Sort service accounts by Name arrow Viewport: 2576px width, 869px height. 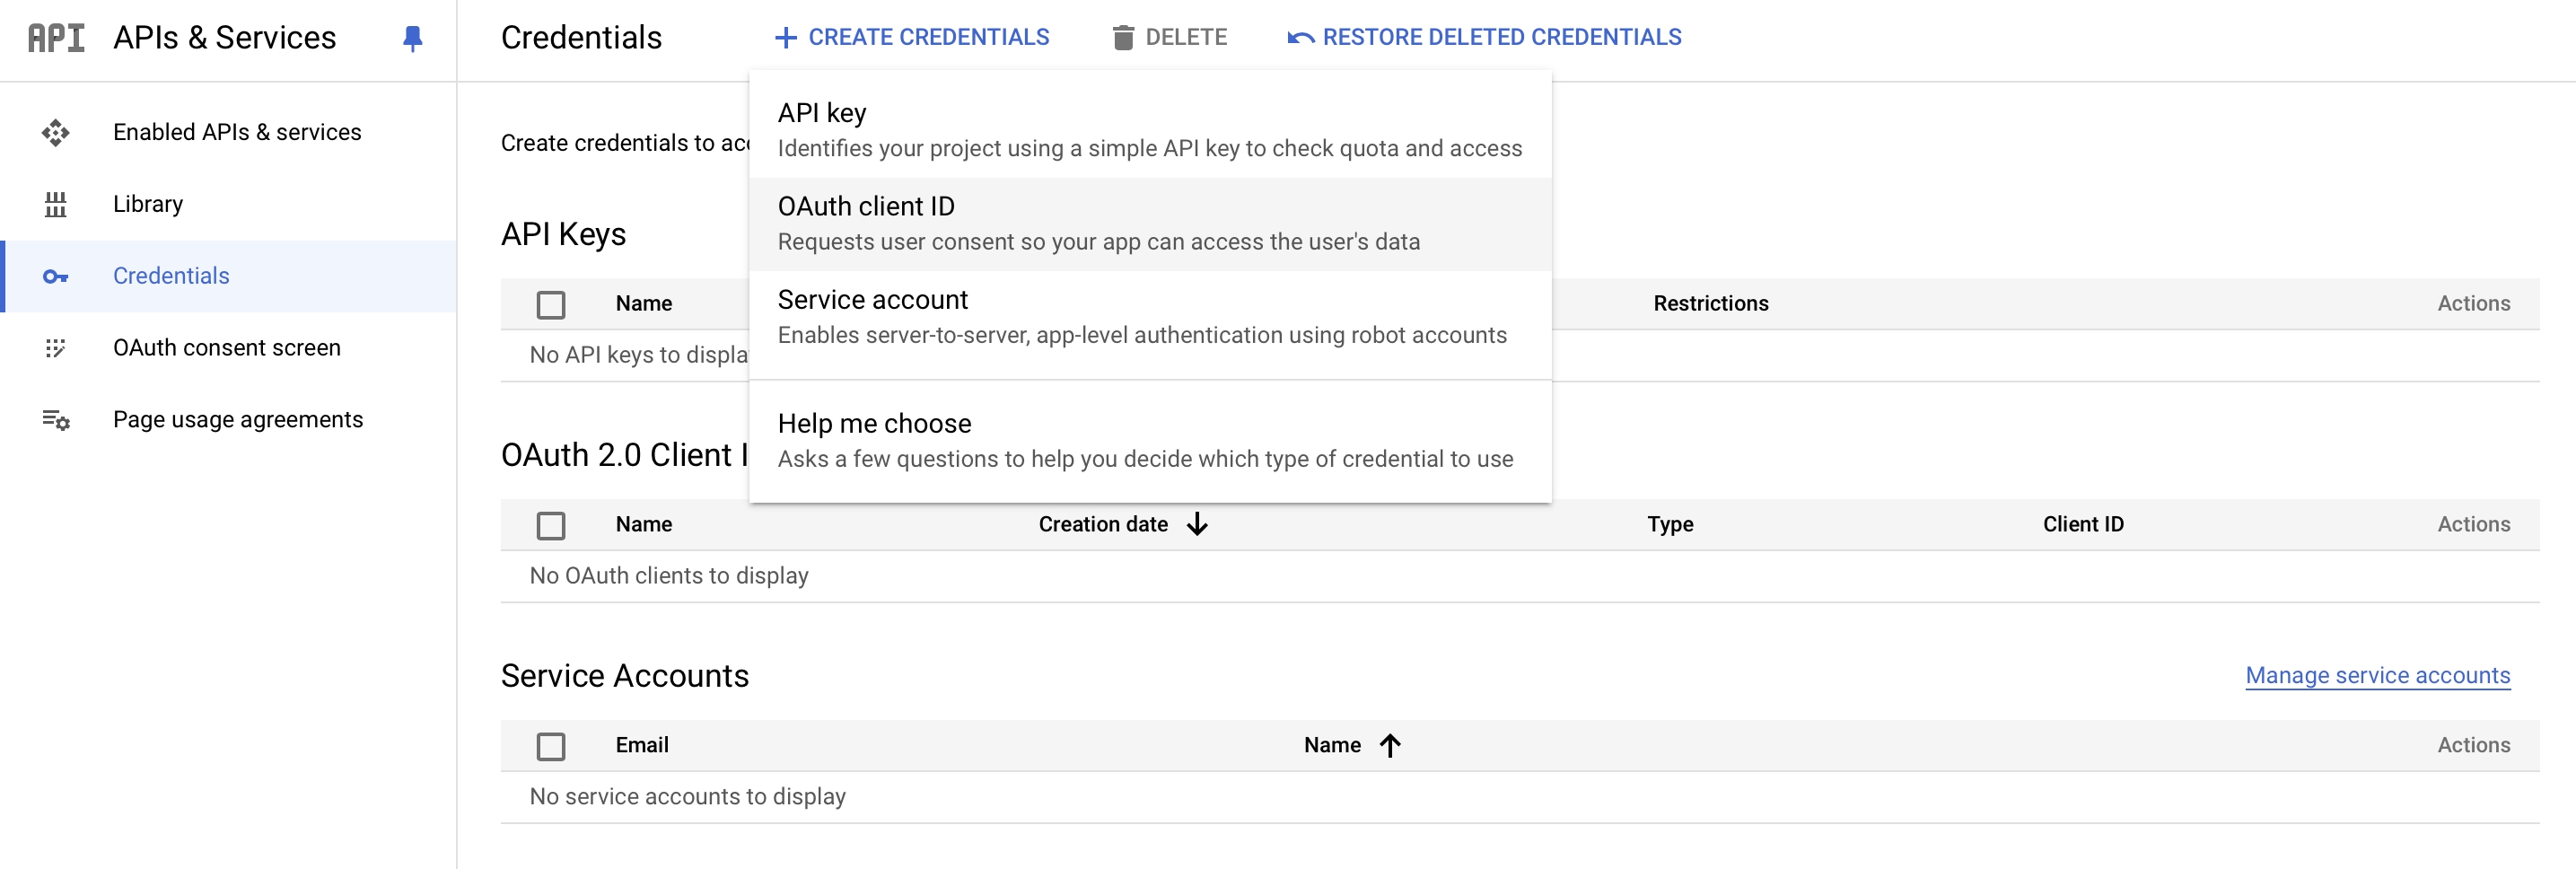[x=1390, y=745]
